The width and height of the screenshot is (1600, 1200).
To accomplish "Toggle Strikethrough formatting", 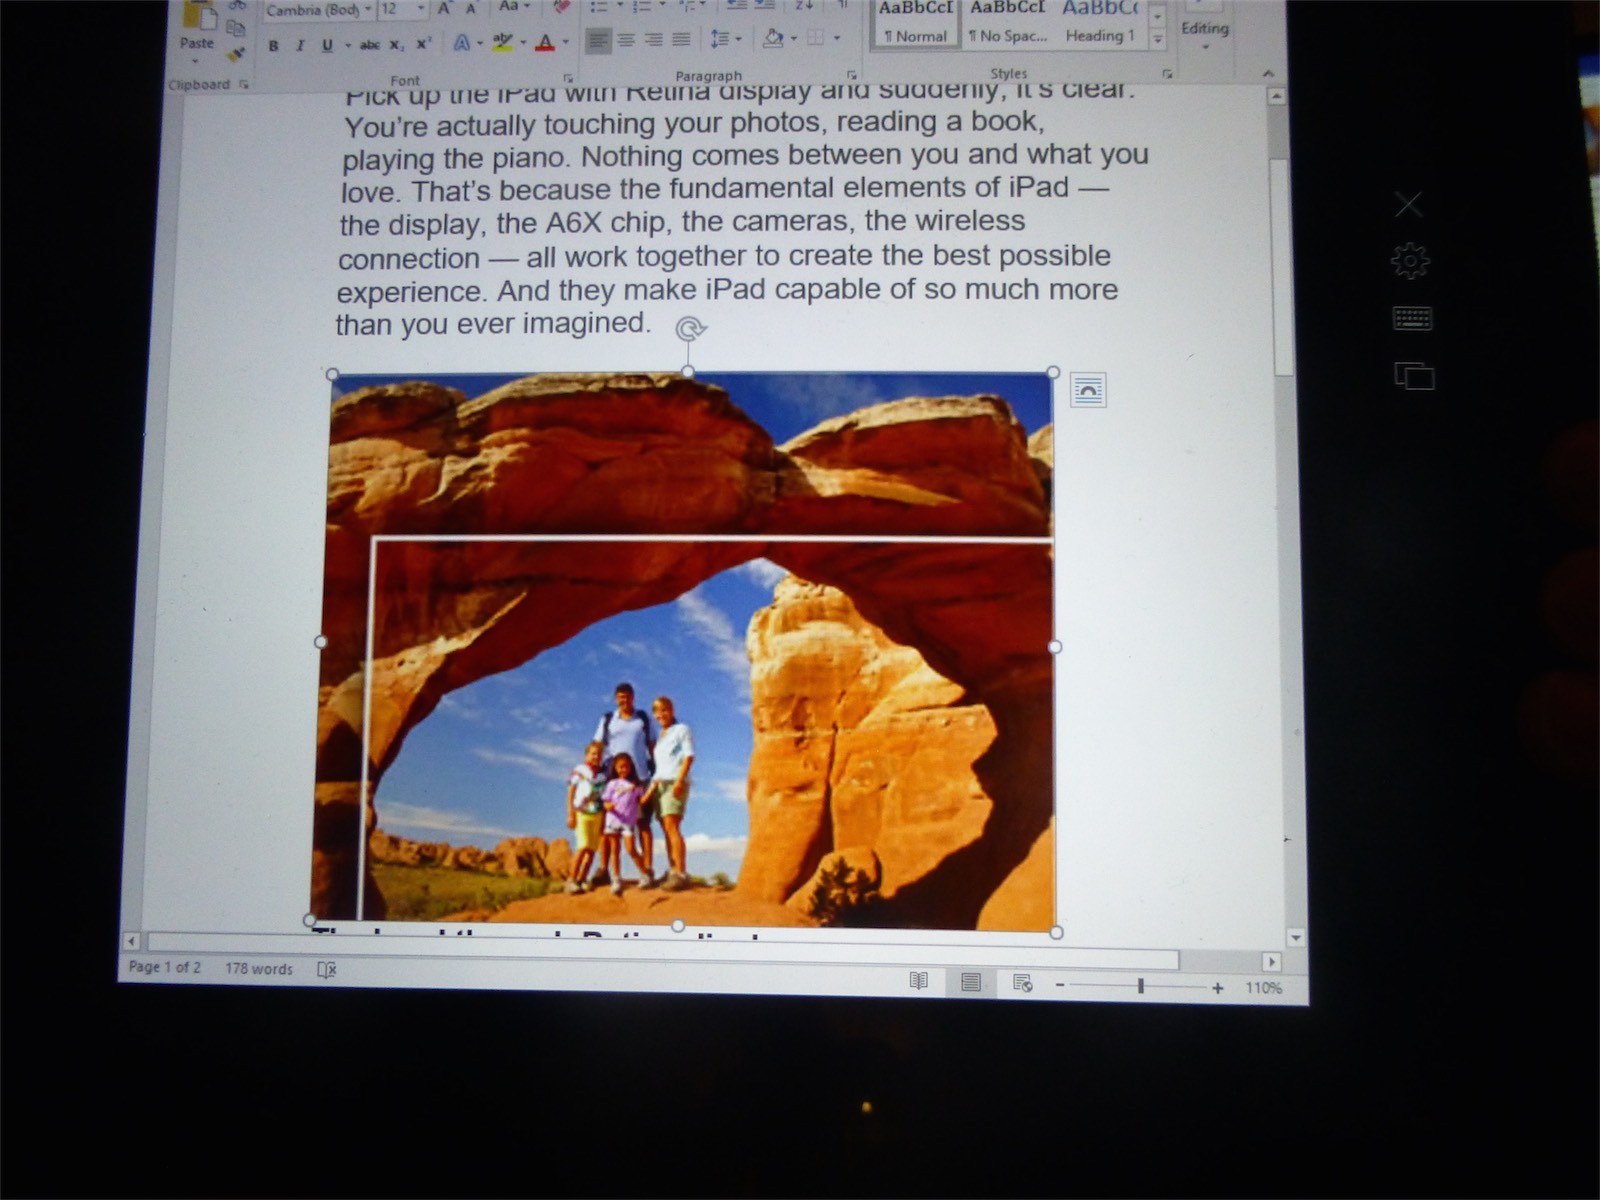I will pos(369,45).
